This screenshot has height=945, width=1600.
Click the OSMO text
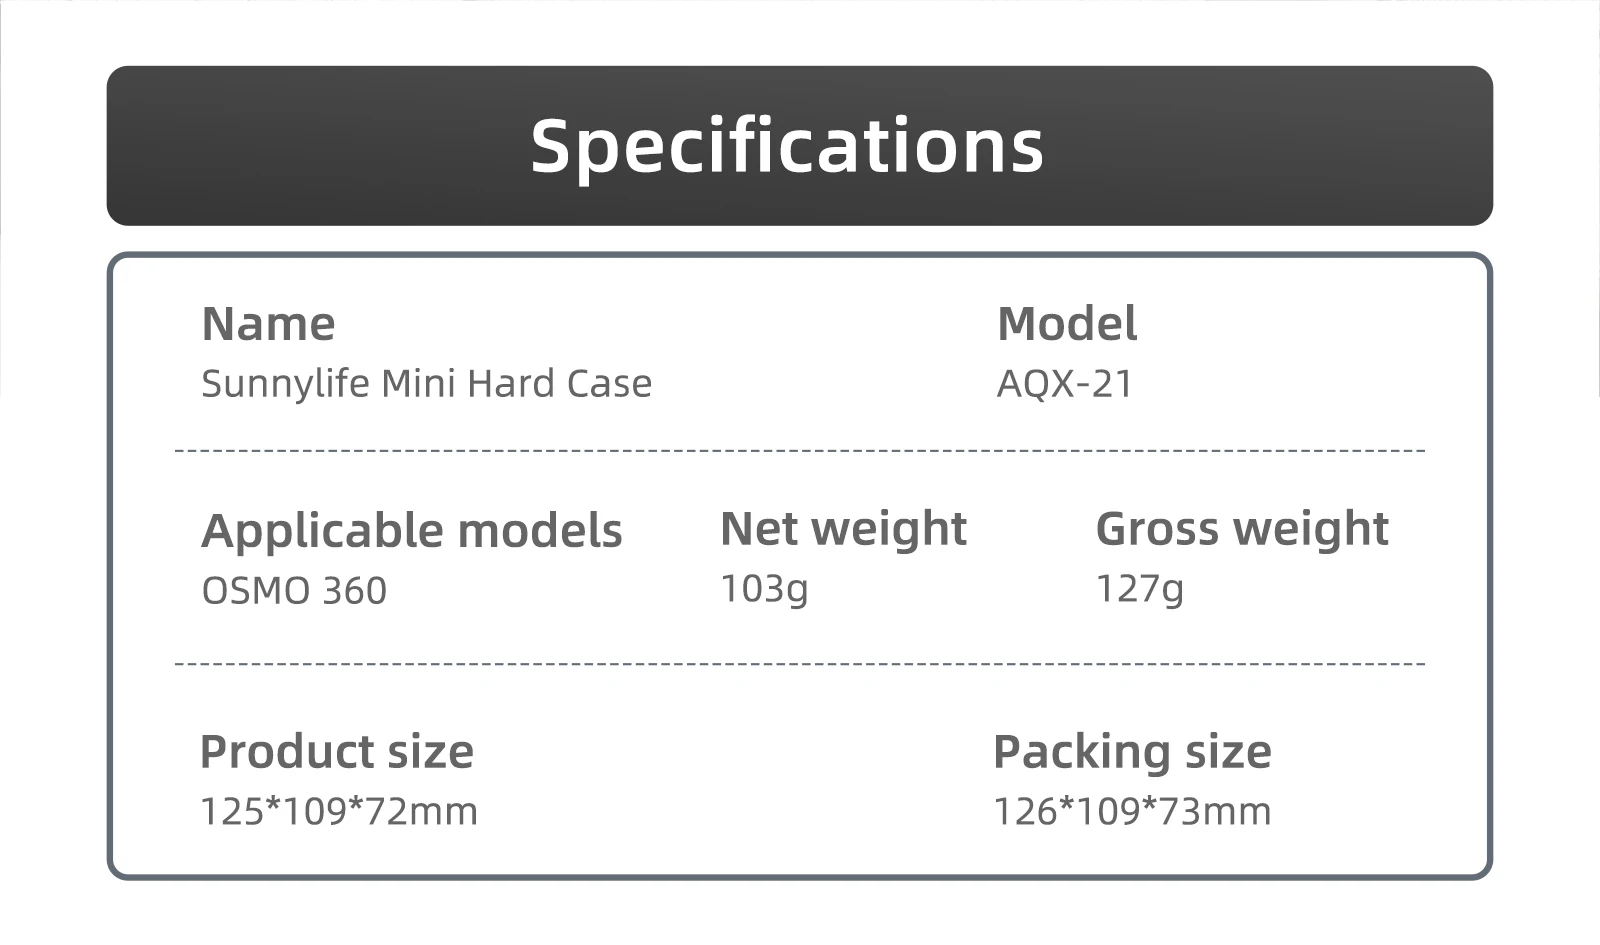(x=255, y=591)
